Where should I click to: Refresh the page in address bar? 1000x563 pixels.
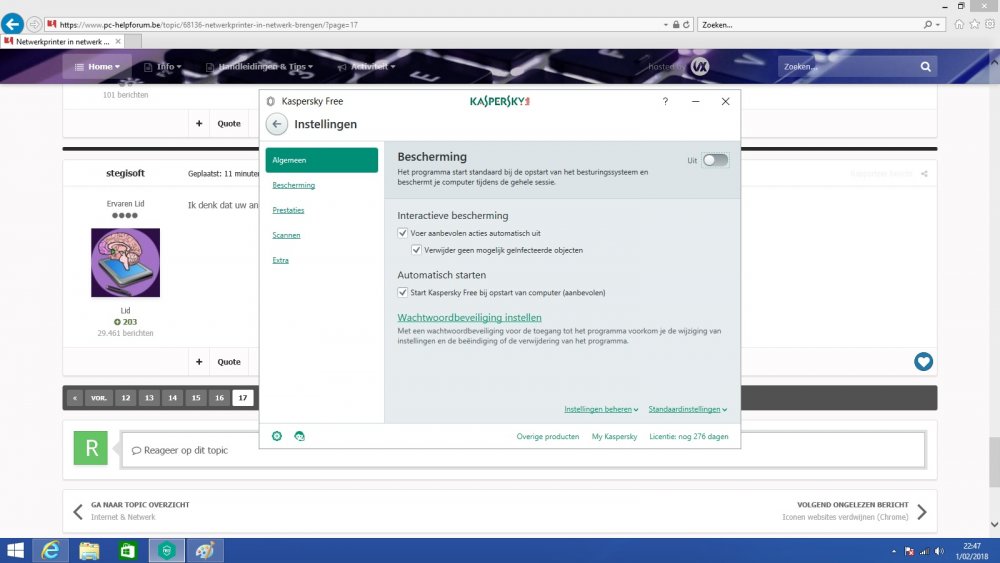[x=686, y=25]
